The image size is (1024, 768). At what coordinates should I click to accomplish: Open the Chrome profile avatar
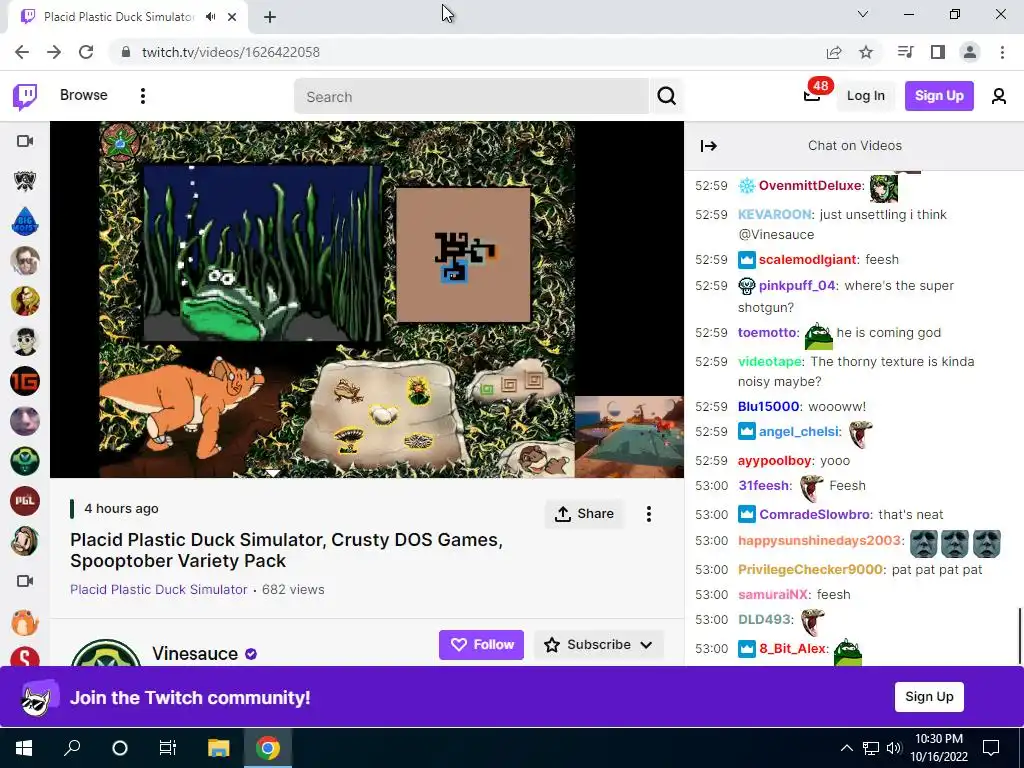click(970, 52)
